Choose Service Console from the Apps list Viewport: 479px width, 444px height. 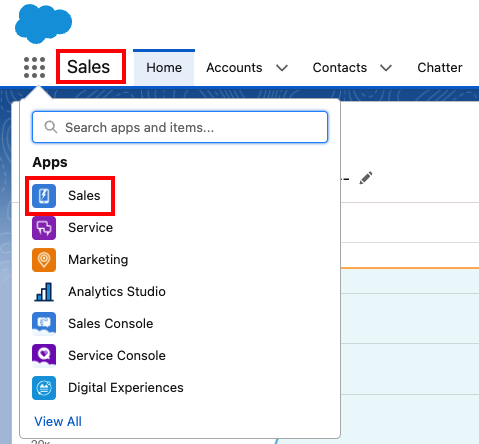coord(117,356)
